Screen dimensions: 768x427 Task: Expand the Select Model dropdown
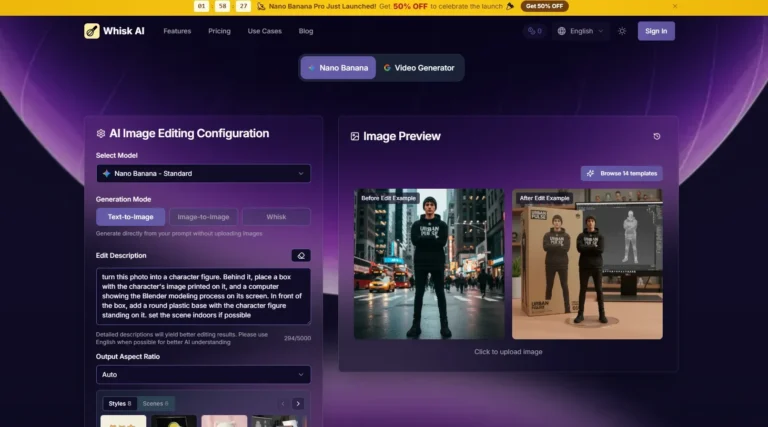coord(203,173)
